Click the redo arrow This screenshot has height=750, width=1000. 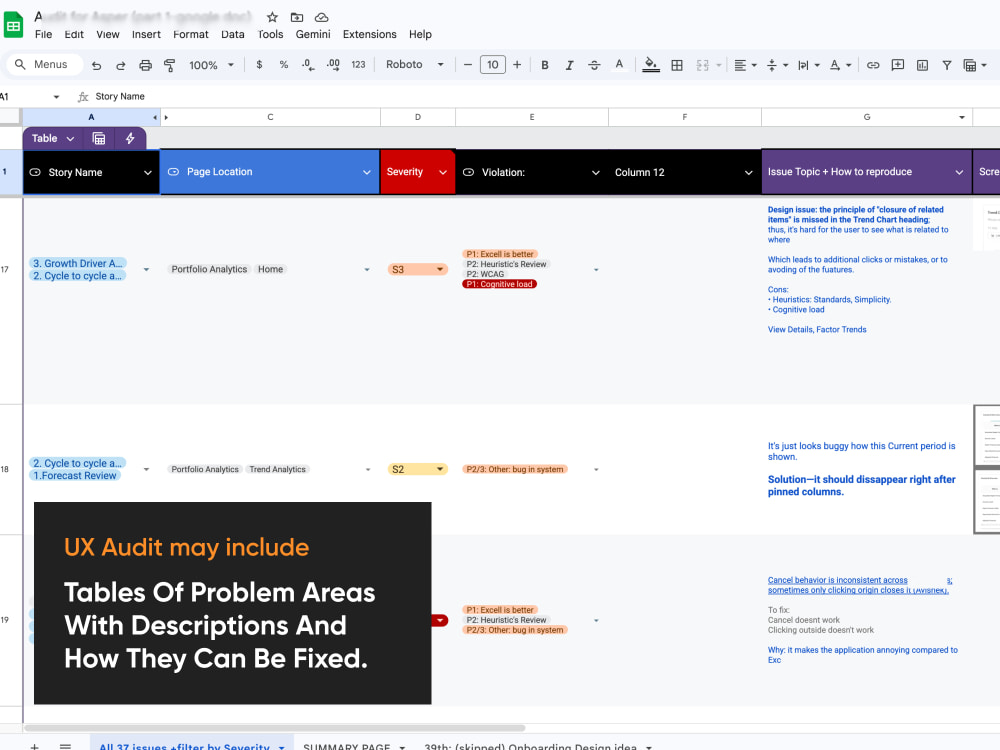tap(121, 65)
